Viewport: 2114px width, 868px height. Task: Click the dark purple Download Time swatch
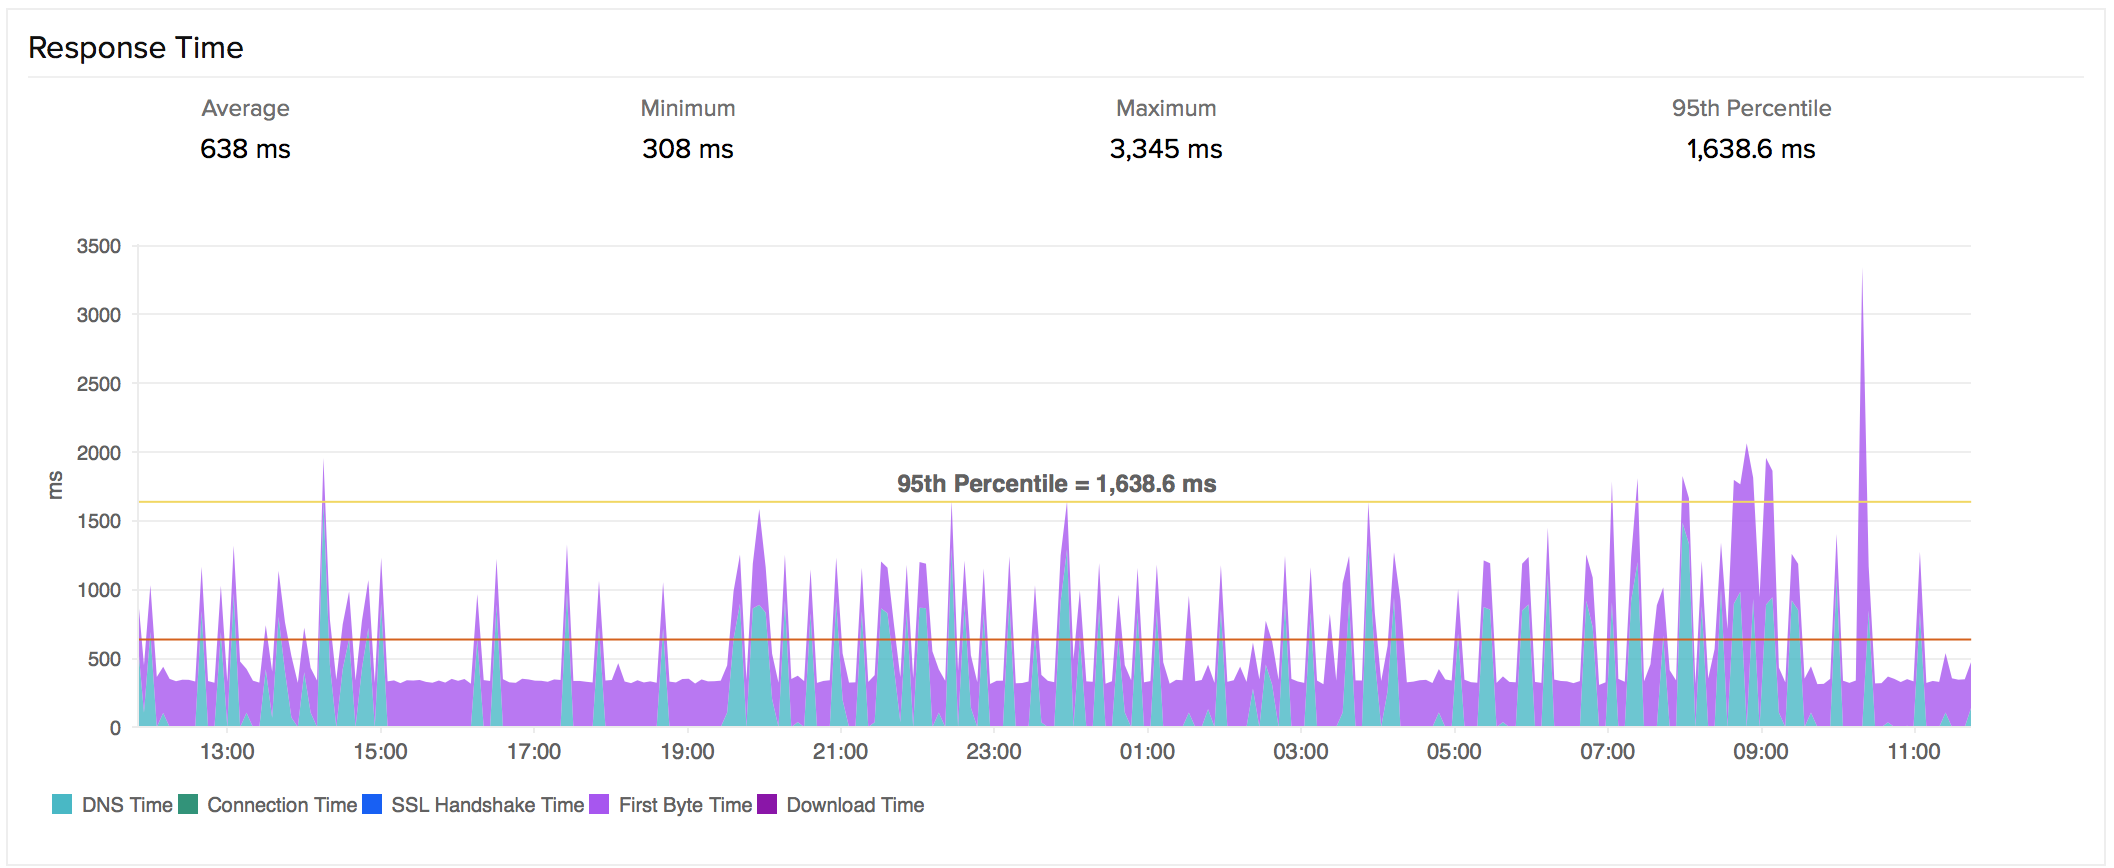[x=767, y=805]
